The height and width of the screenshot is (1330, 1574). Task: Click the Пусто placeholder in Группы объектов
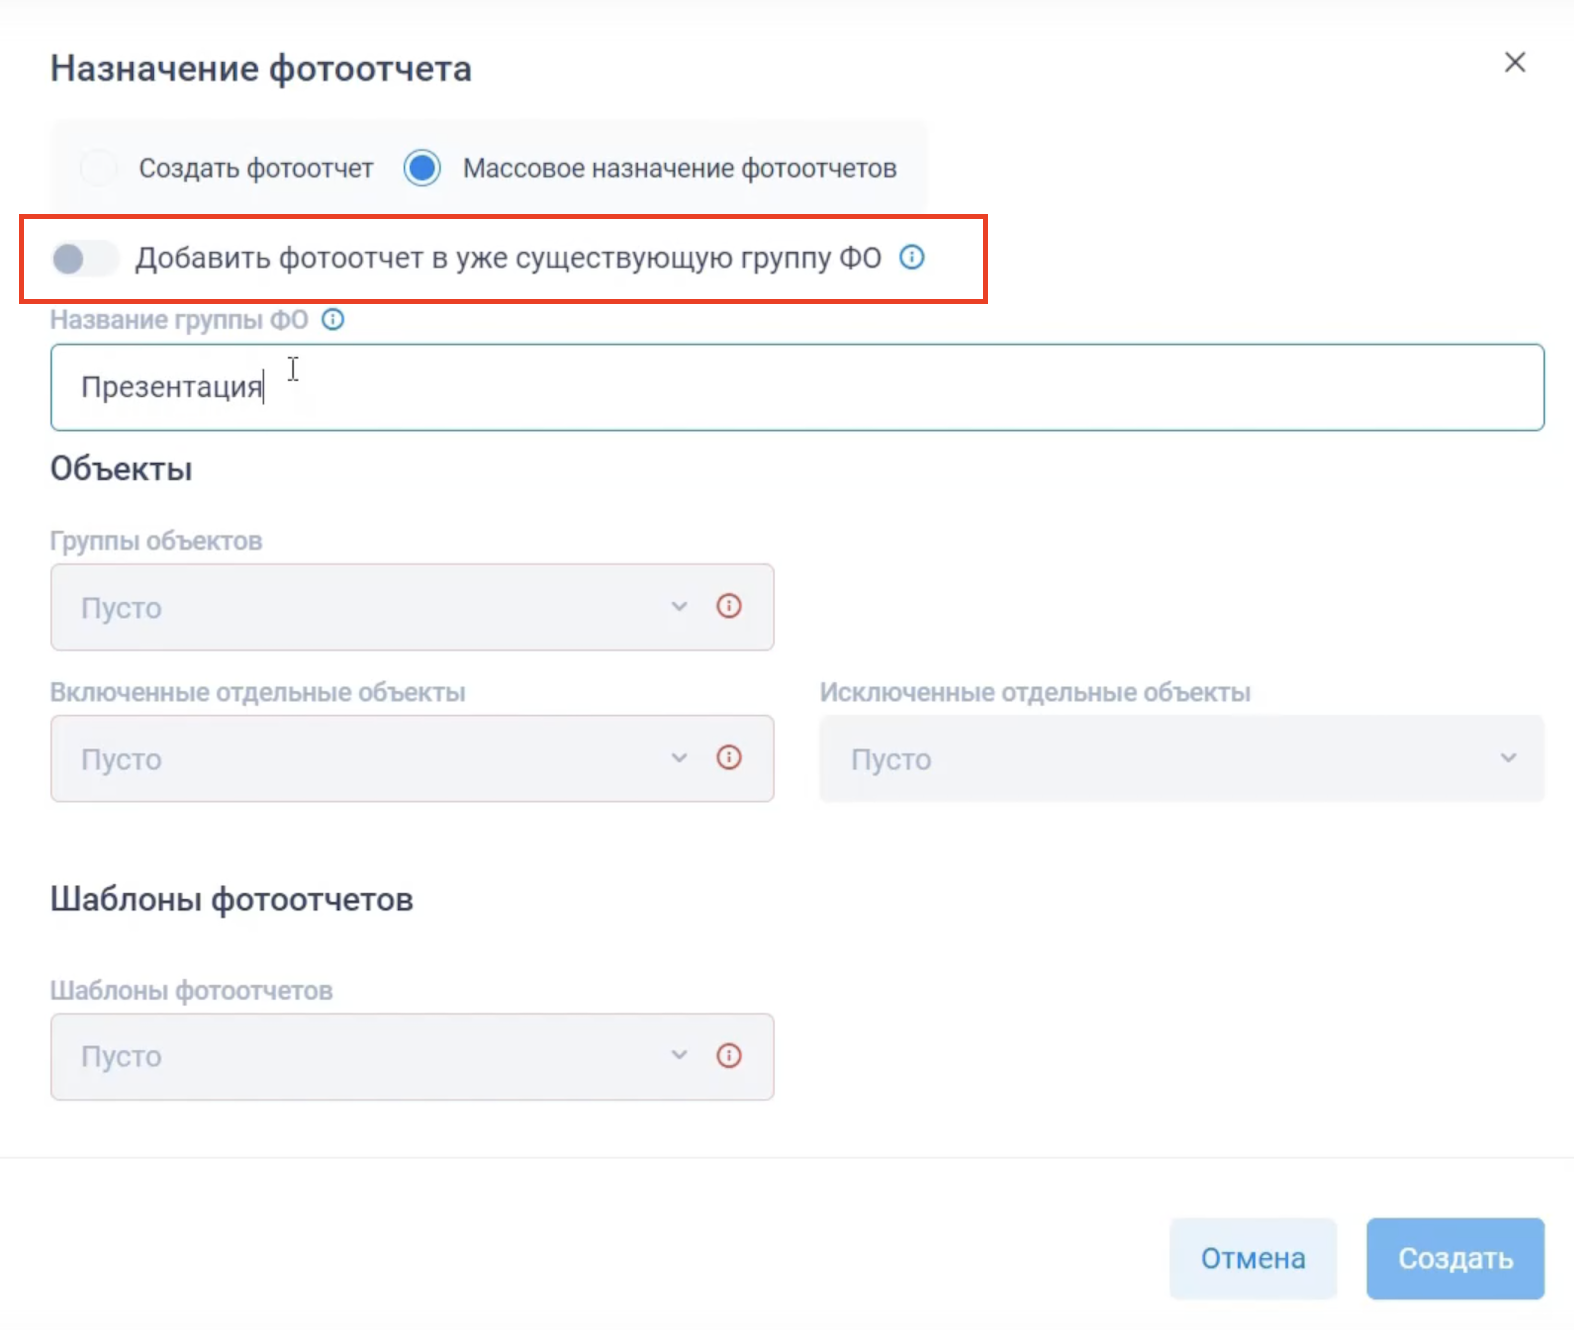tap(122, 608)
